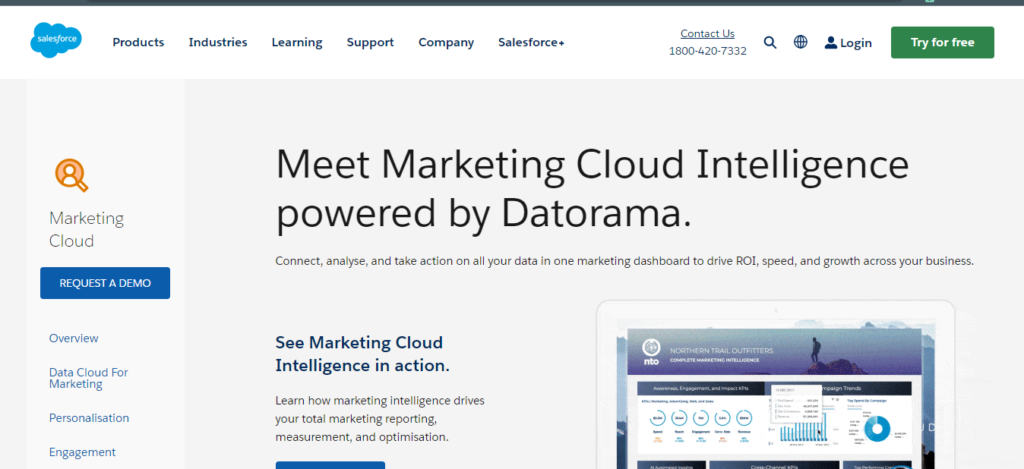Open the Support menu
1024x469 pixels.
click(370, 42)
